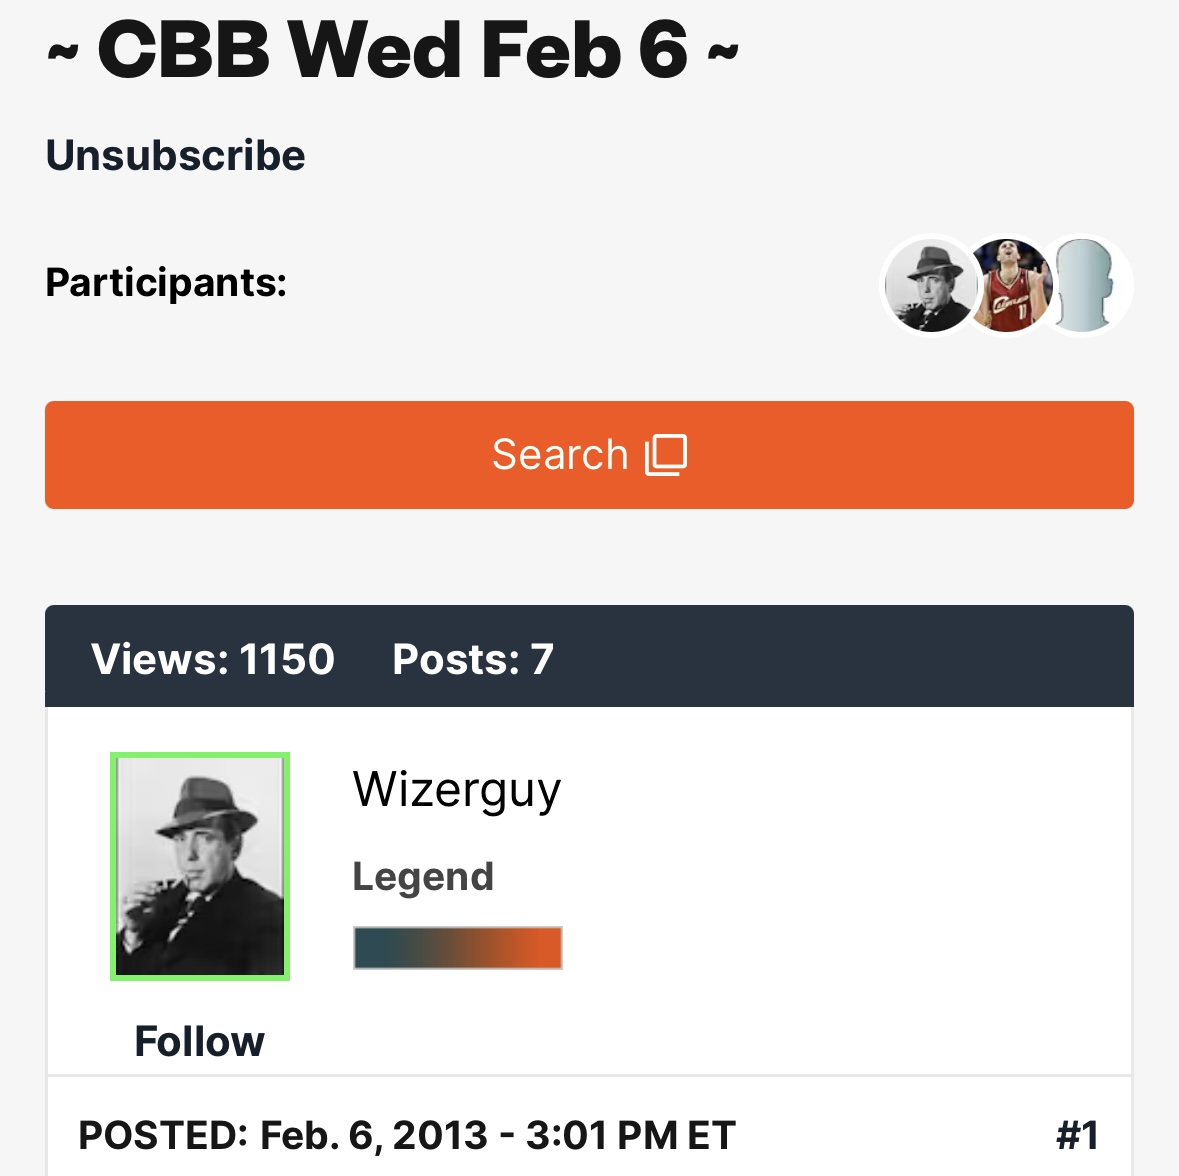Viewport: 1179px width, 1176px height.
Task: Click Wizerguy's green-bordered profile picture
Action: tap(200, 866)
